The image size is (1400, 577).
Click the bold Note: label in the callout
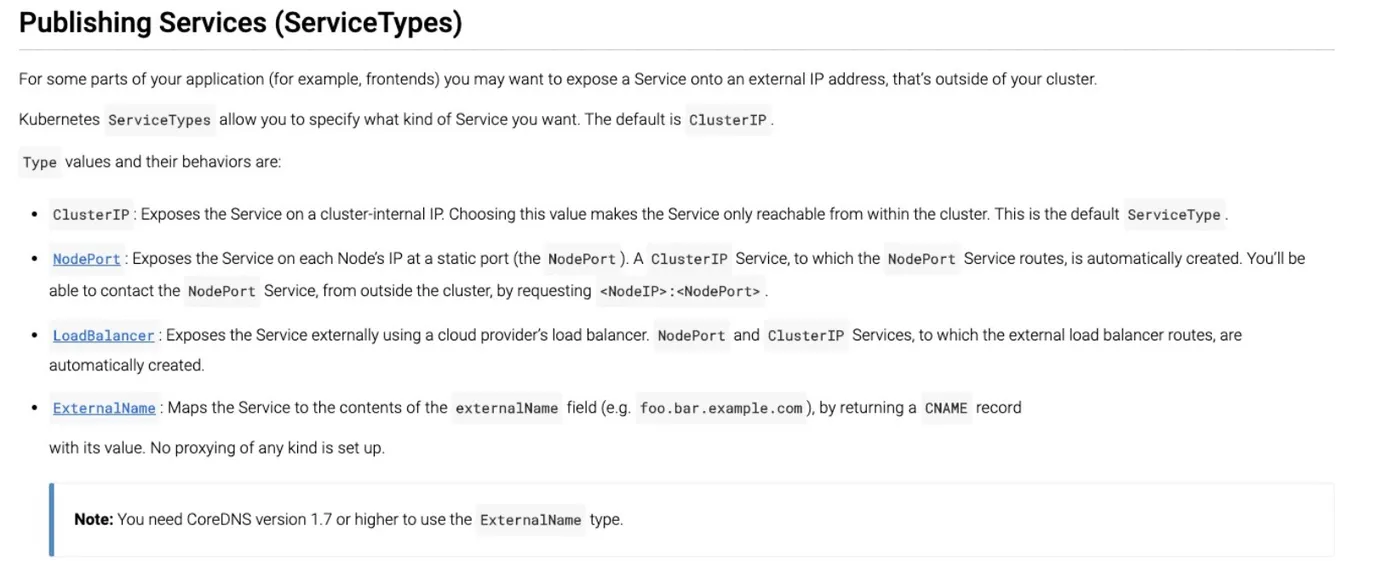click(93, 519)
